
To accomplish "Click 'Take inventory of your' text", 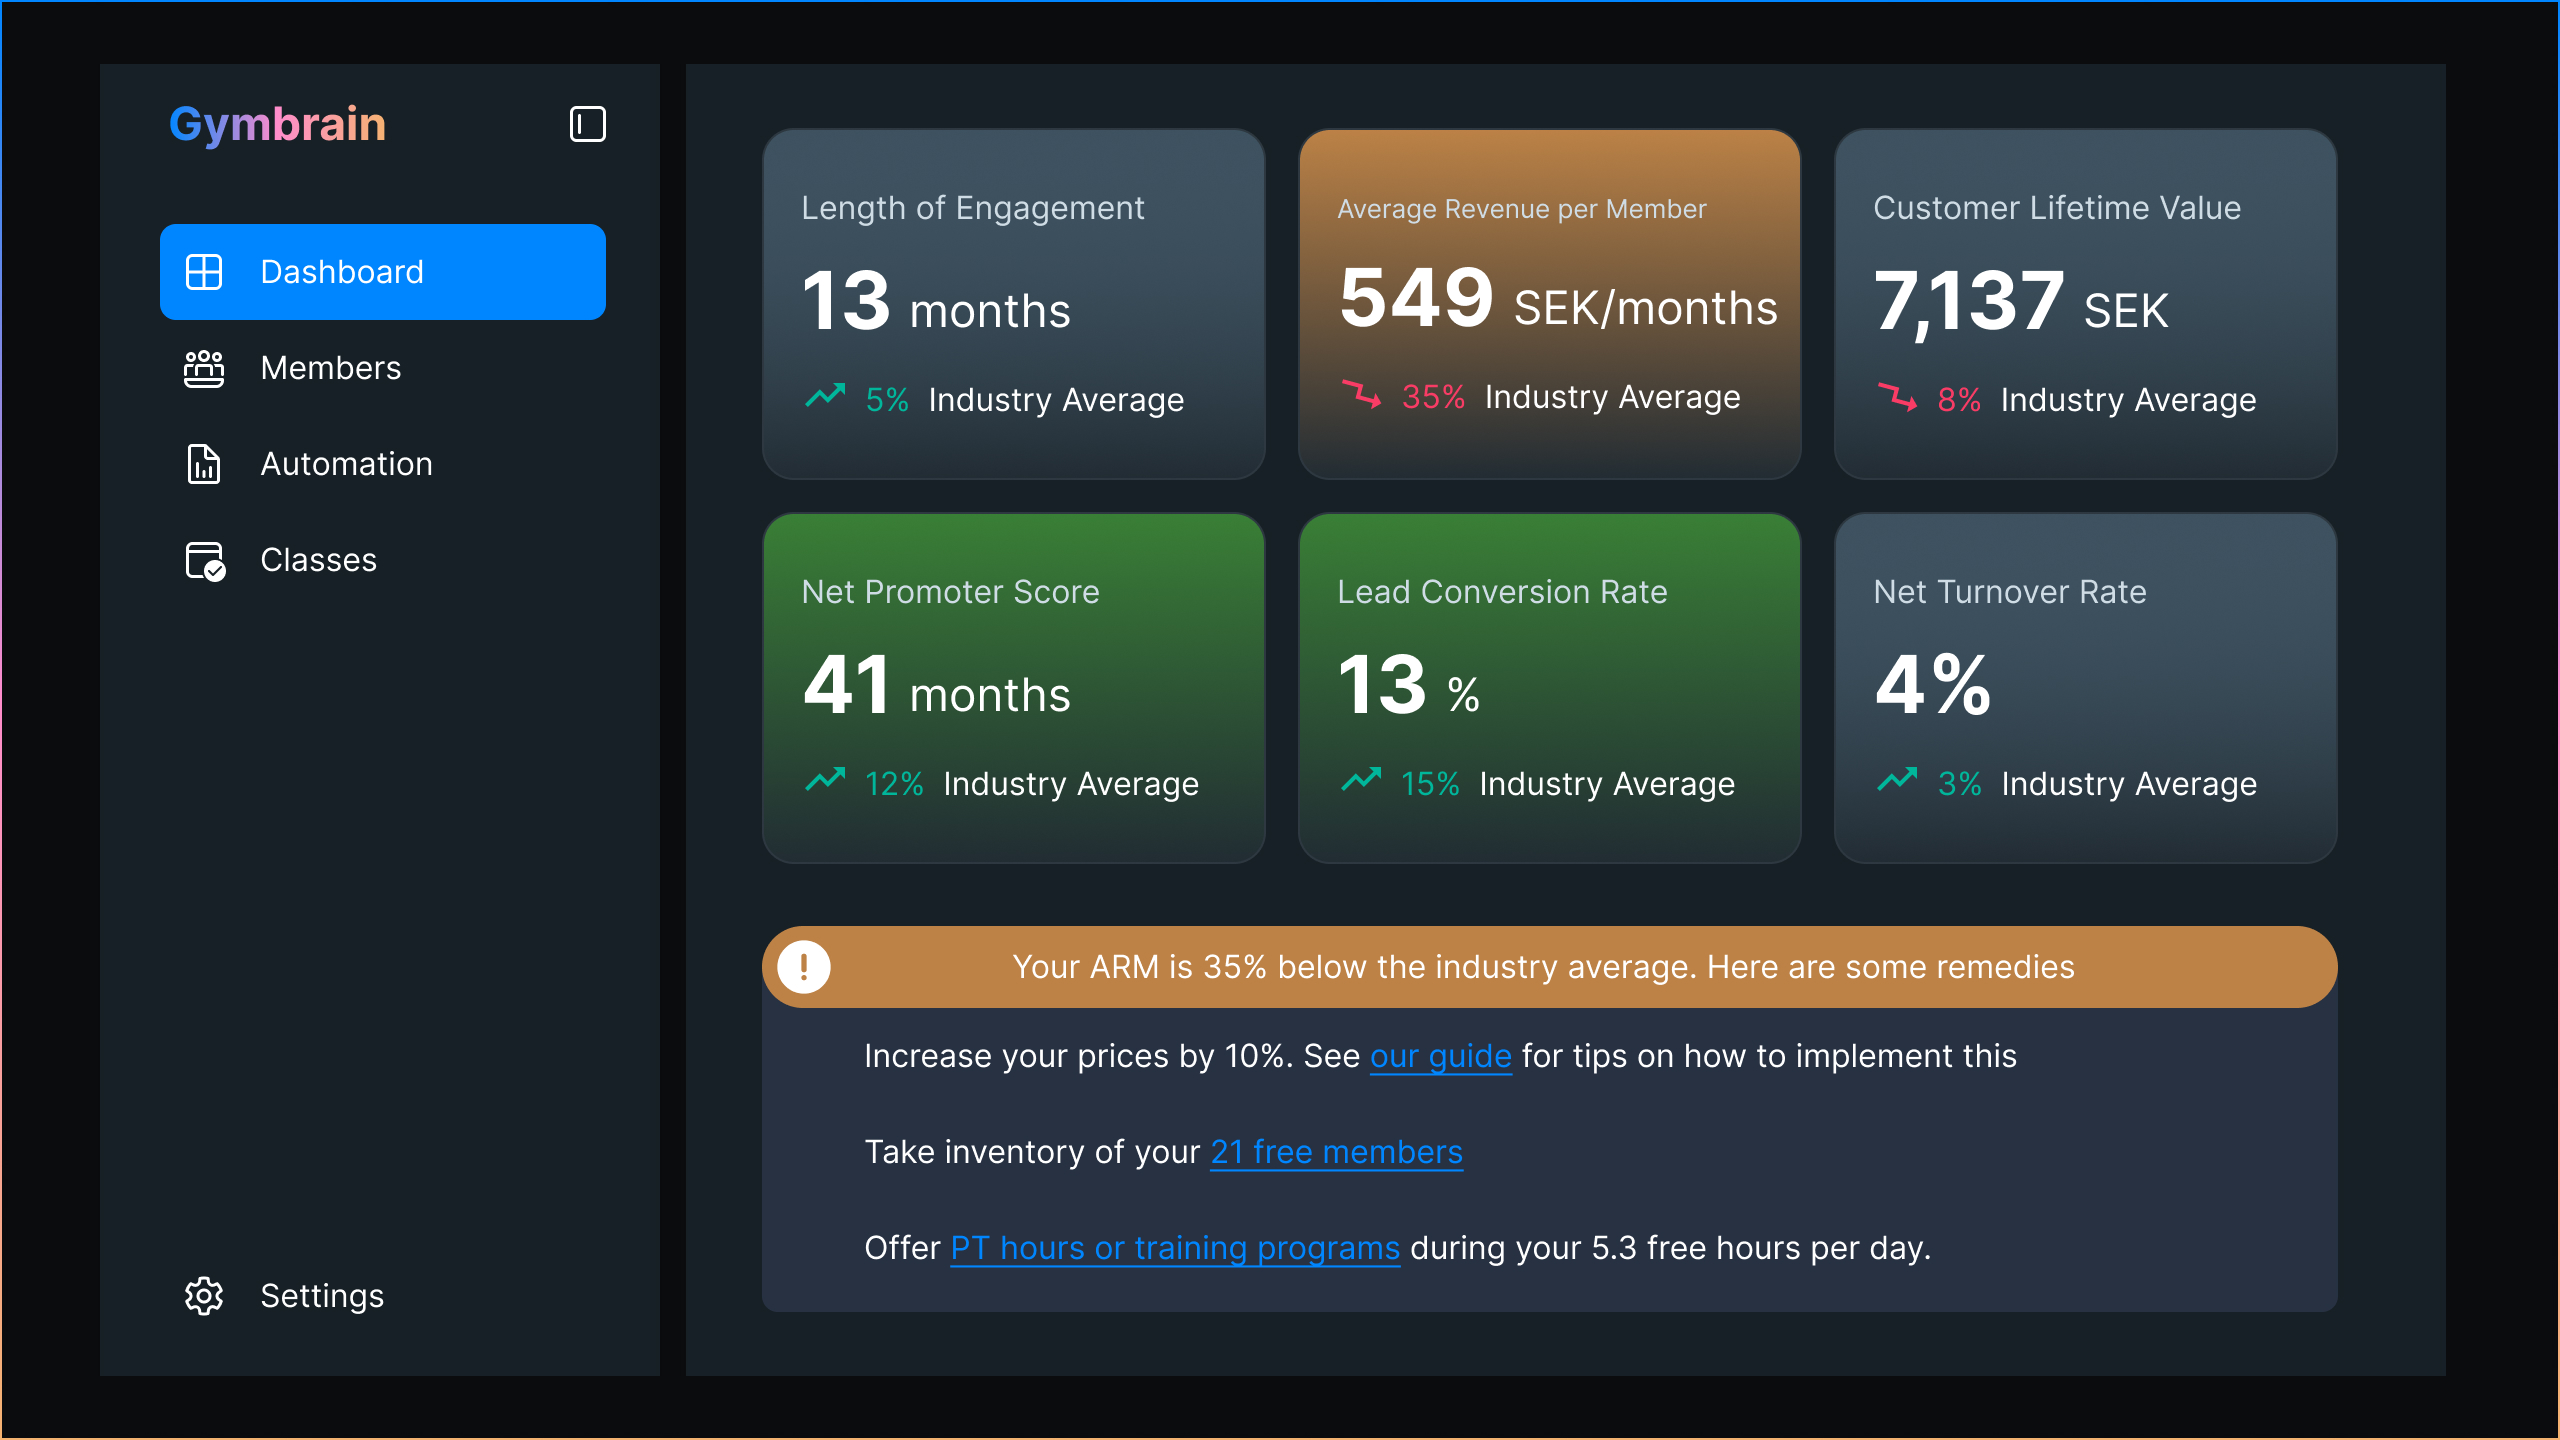I will click(x=1032, y=1153).
